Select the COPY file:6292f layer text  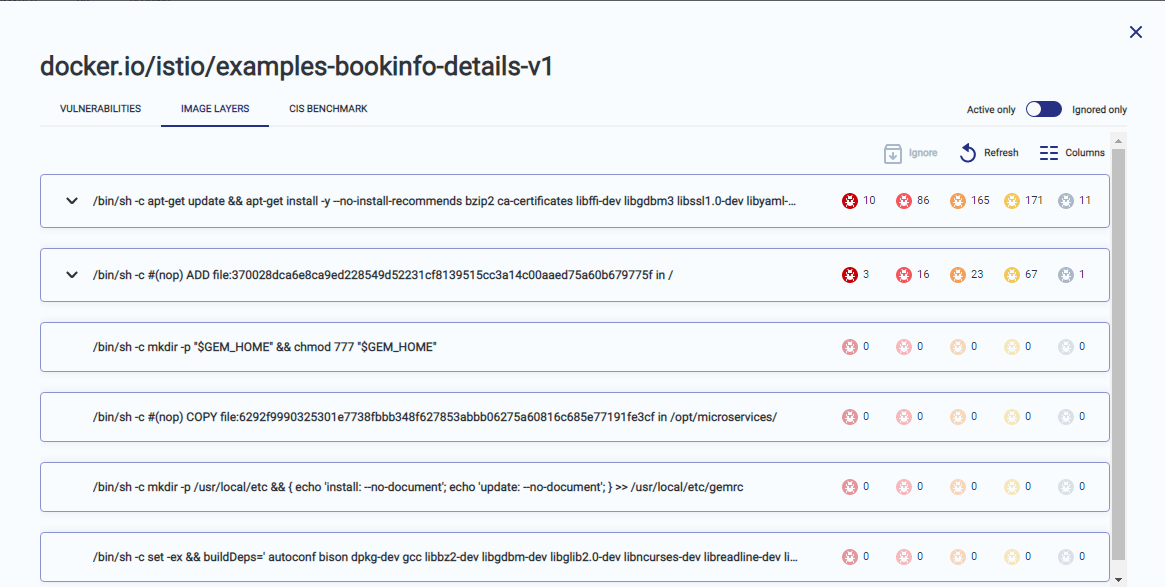click(x=435, y=417)
